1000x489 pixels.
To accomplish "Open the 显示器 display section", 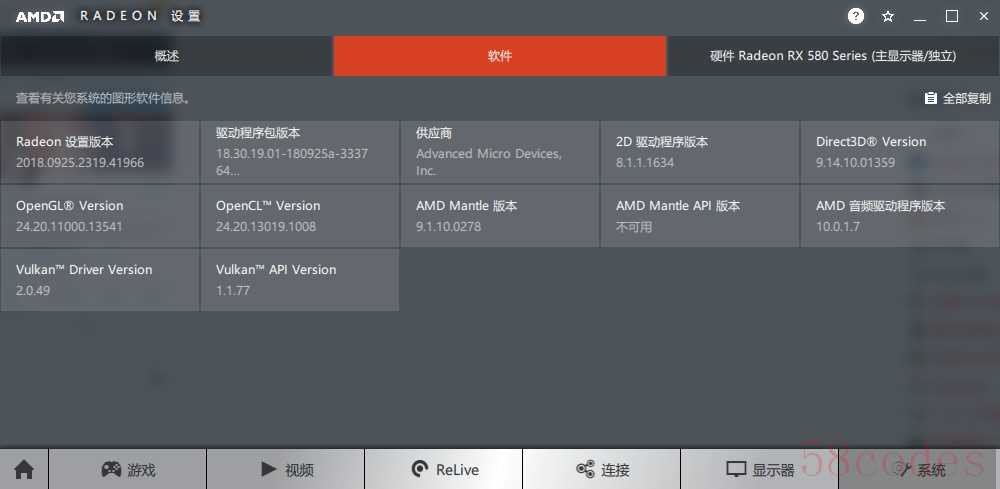I will [x=760, y=470].
